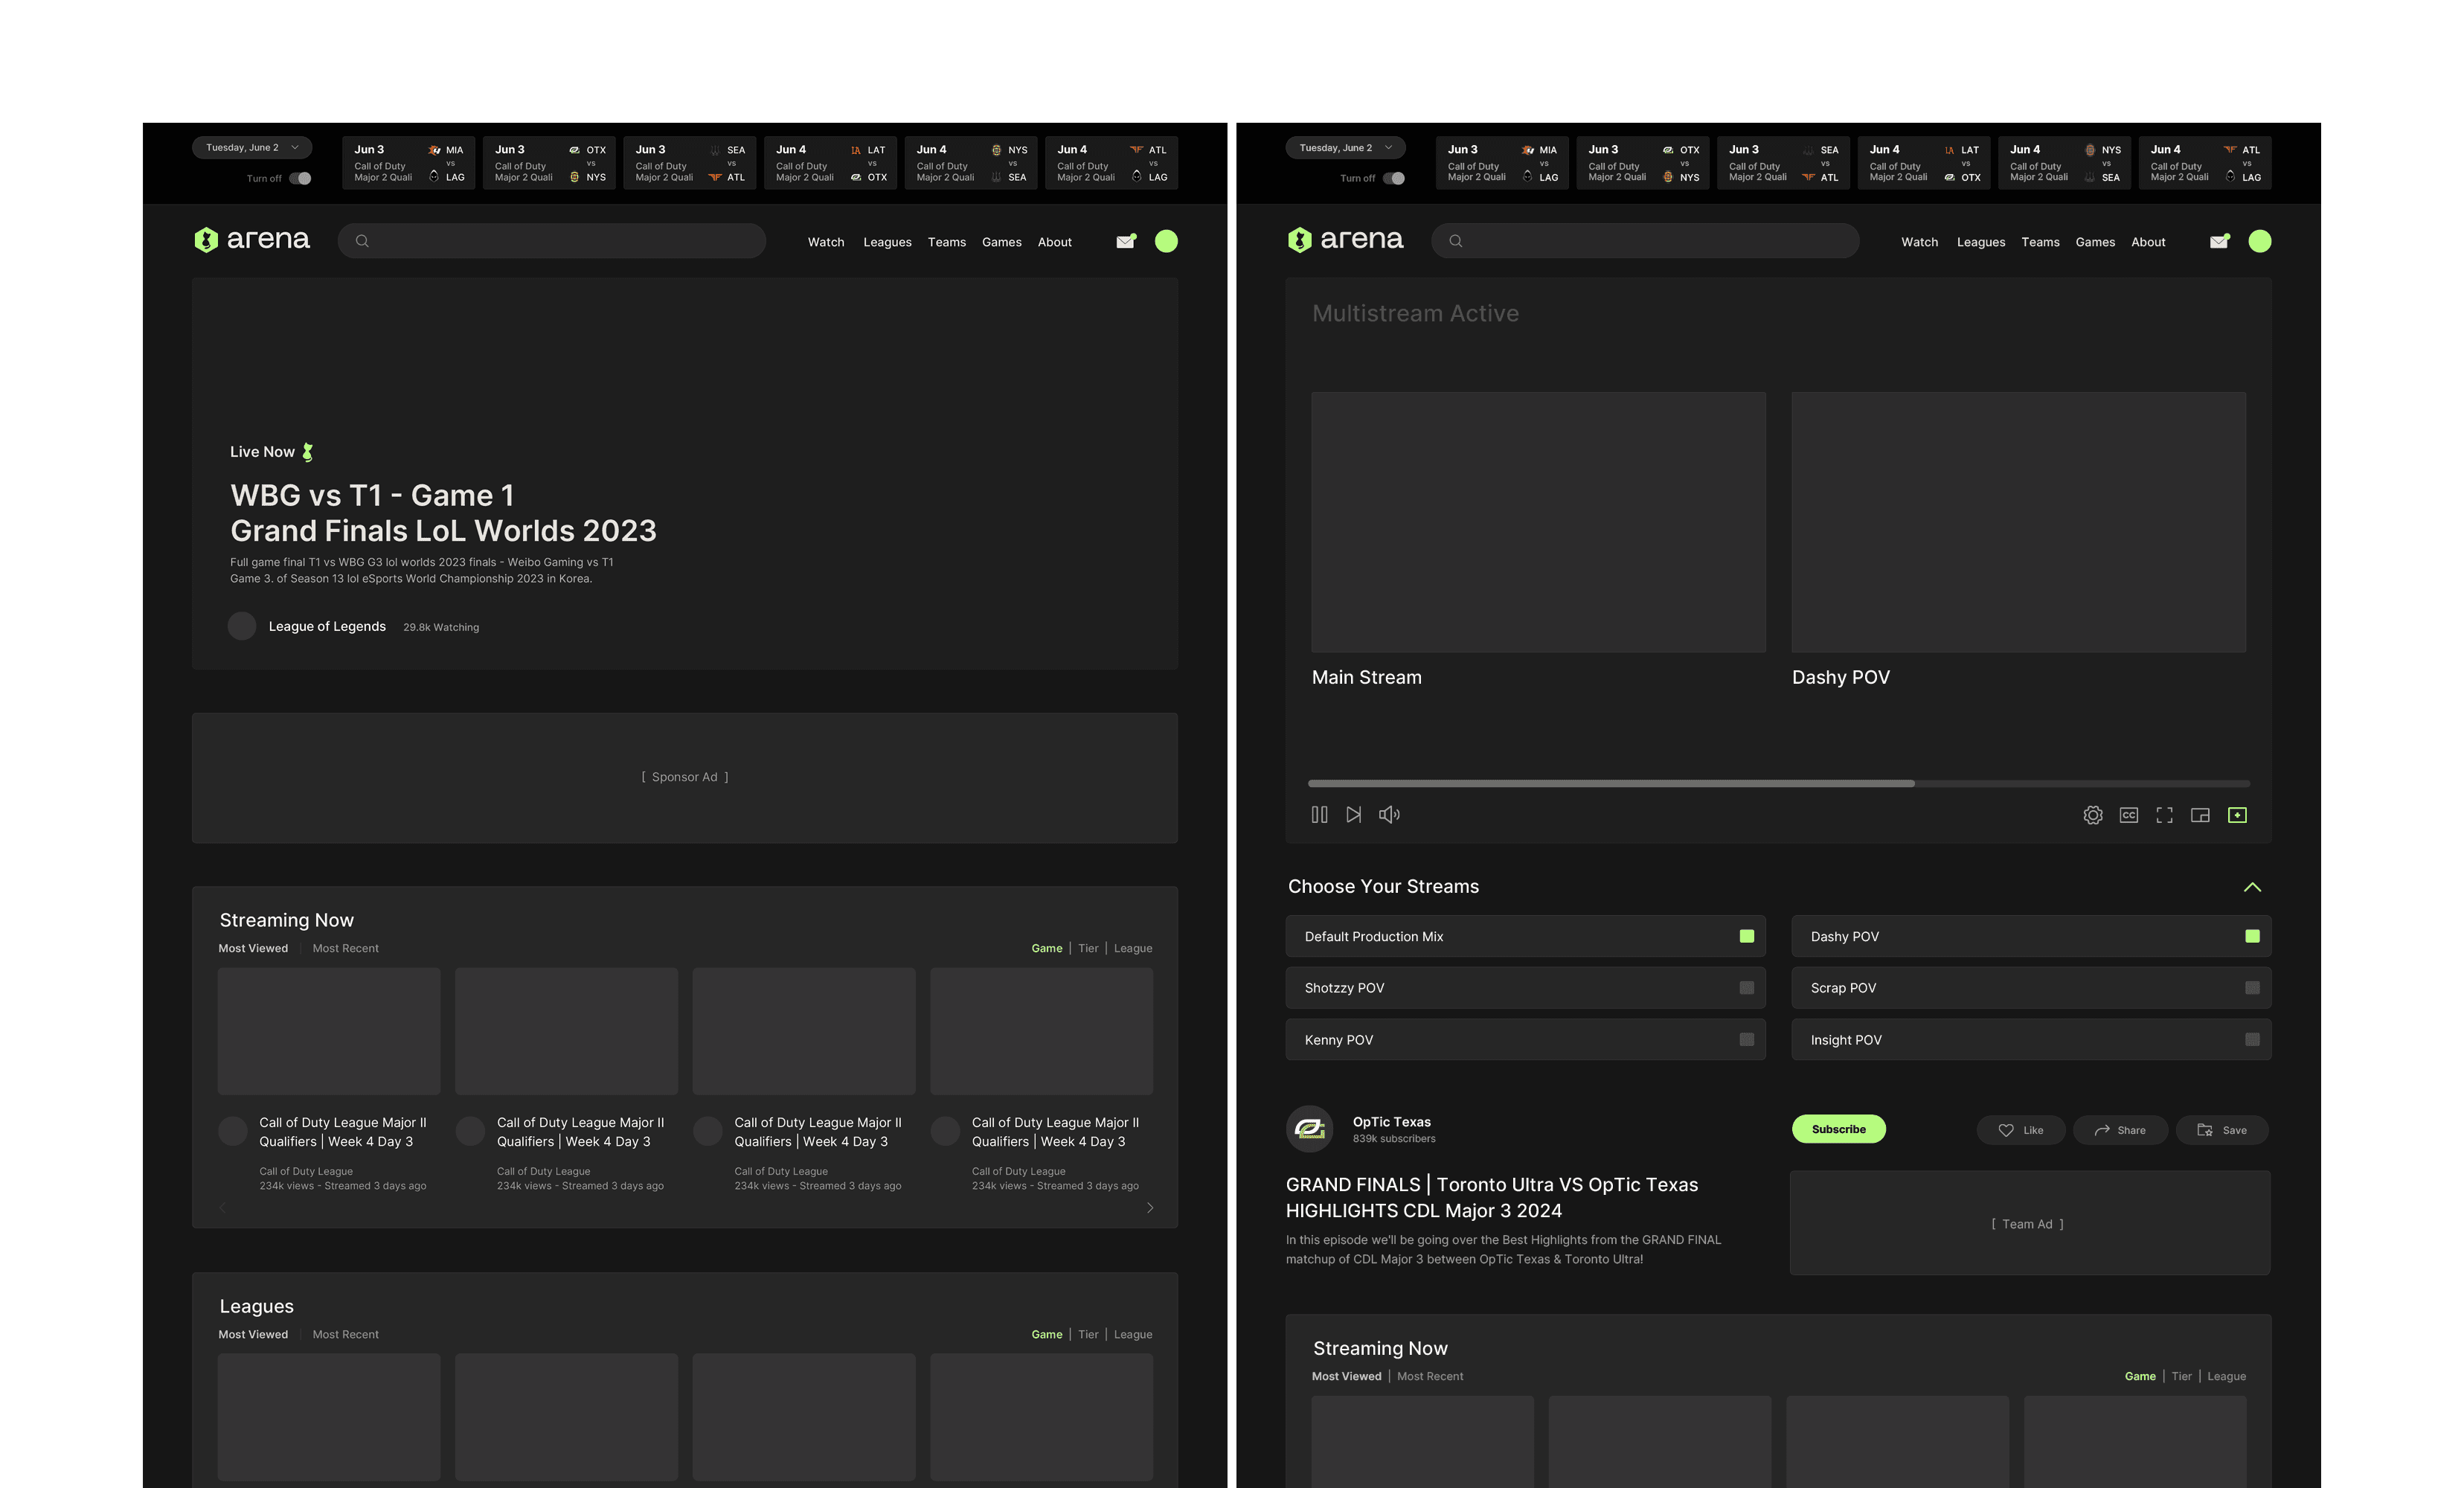Viewport: 2464px width, 1488px height.
Task: Click next arrow in left Streaming Now carousel
Action: (x=1150, y=1208)
